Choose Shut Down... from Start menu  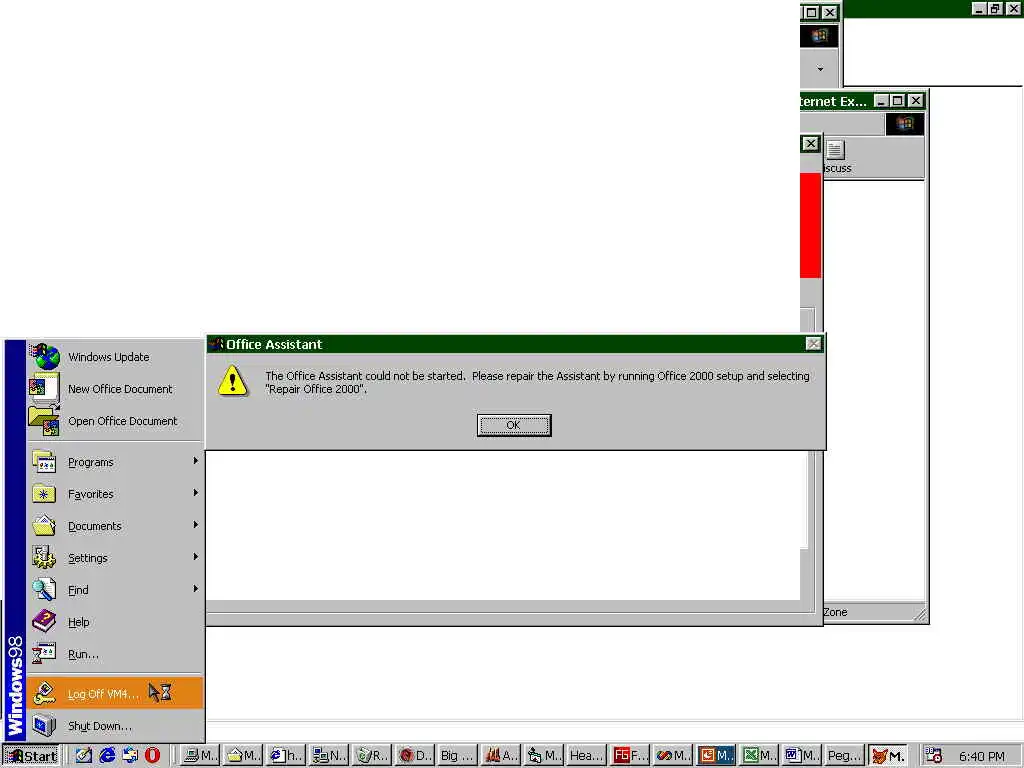pos(115,726)
